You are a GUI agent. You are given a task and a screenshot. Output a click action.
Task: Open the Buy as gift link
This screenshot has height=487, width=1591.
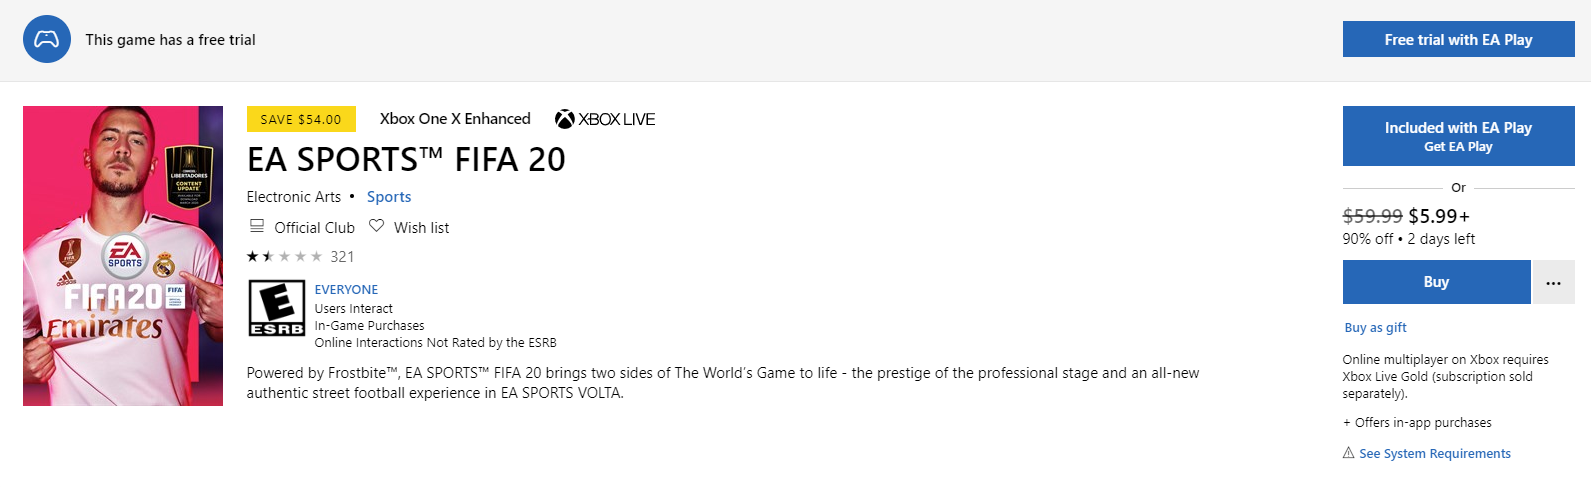1375,327
